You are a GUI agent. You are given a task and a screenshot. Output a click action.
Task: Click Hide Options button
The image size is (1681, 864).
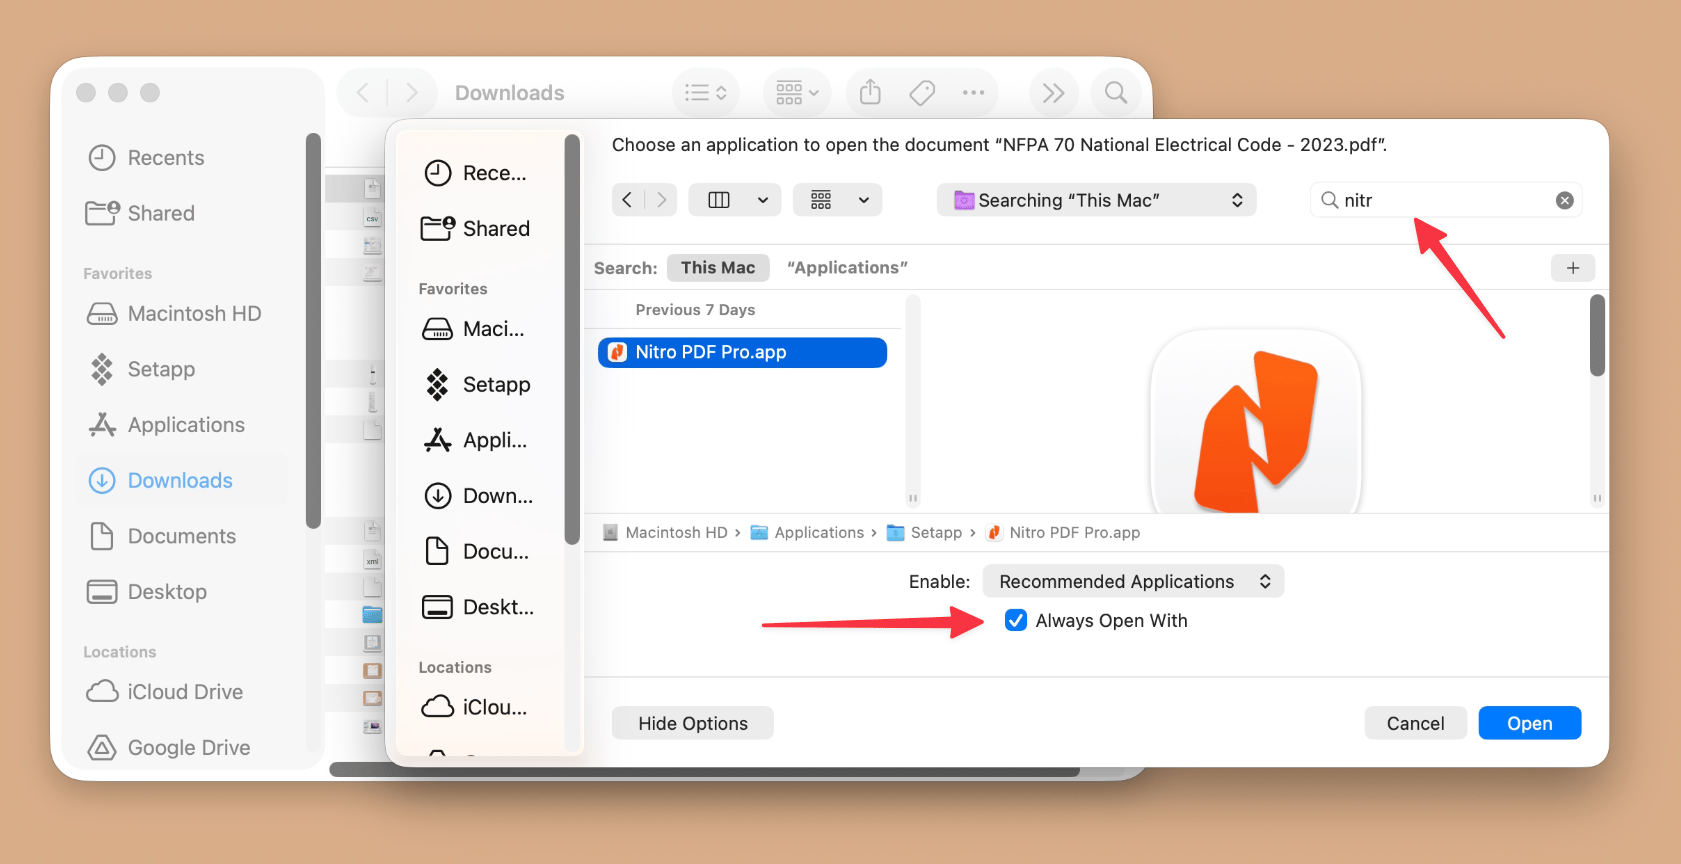693,723
